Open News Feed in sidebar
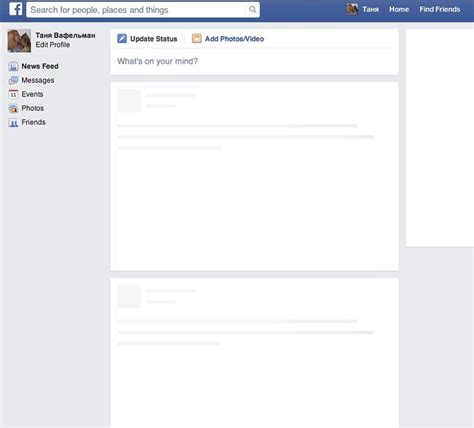 coord(40,66)
